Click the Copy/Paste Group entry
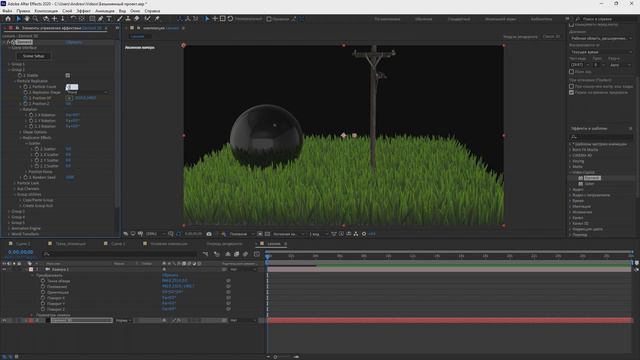 38,200
